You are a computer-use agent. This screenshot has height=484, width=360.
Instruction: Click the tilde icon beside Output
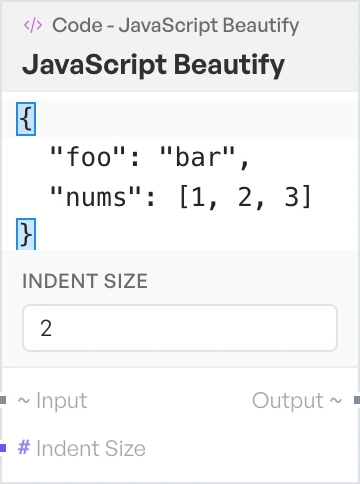(336, 400)
